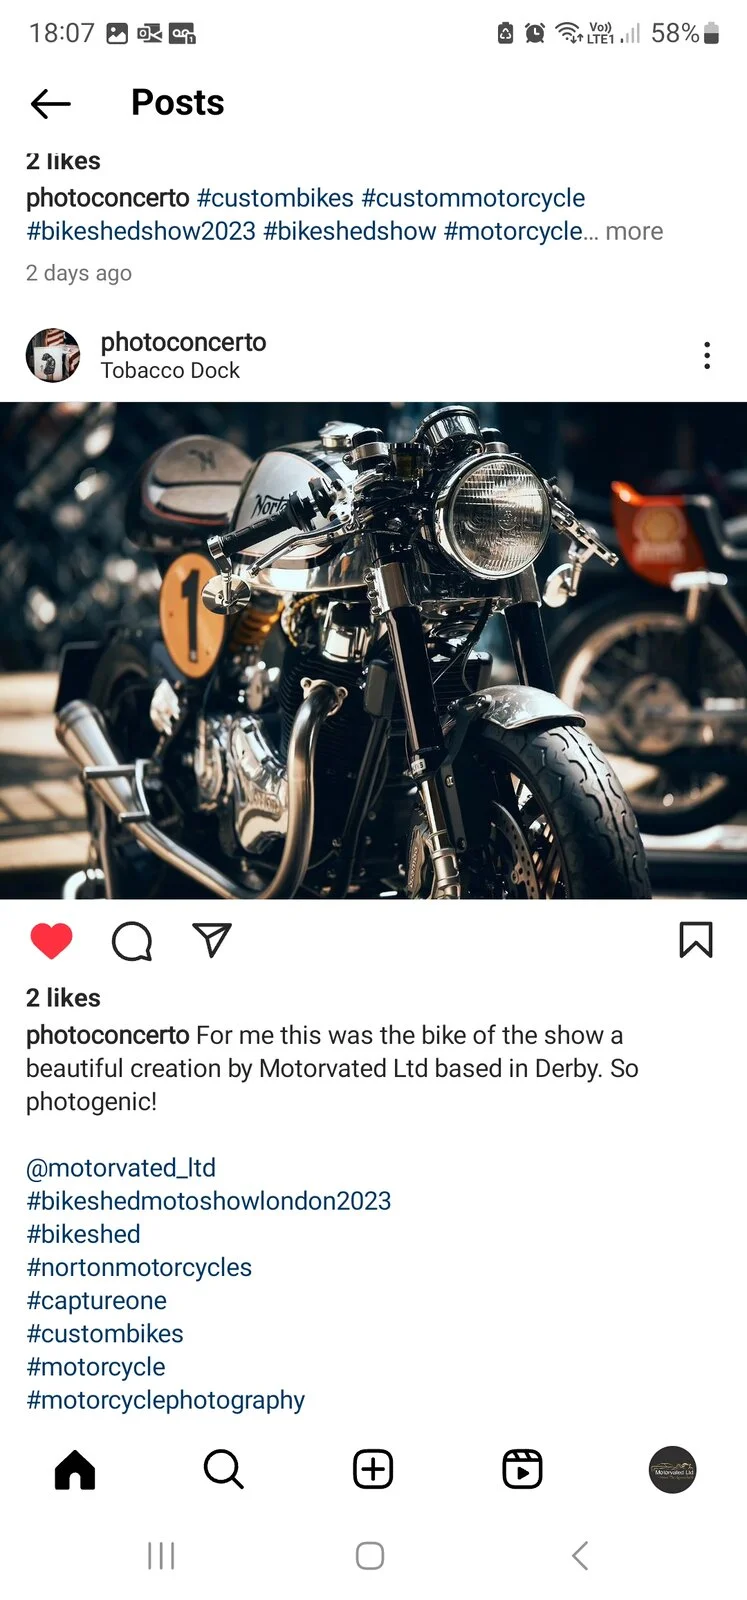Create a new post with plus icon
The width and height of the screenshot is (747, 1600).
(x=373, y=1470)
